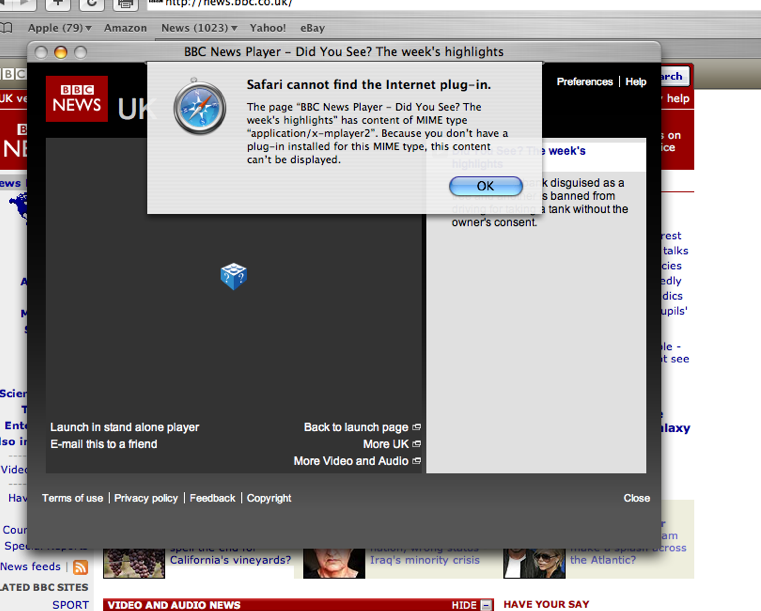Expand the News (1023) bookmarks dropdown

click(x=199, y=28)
